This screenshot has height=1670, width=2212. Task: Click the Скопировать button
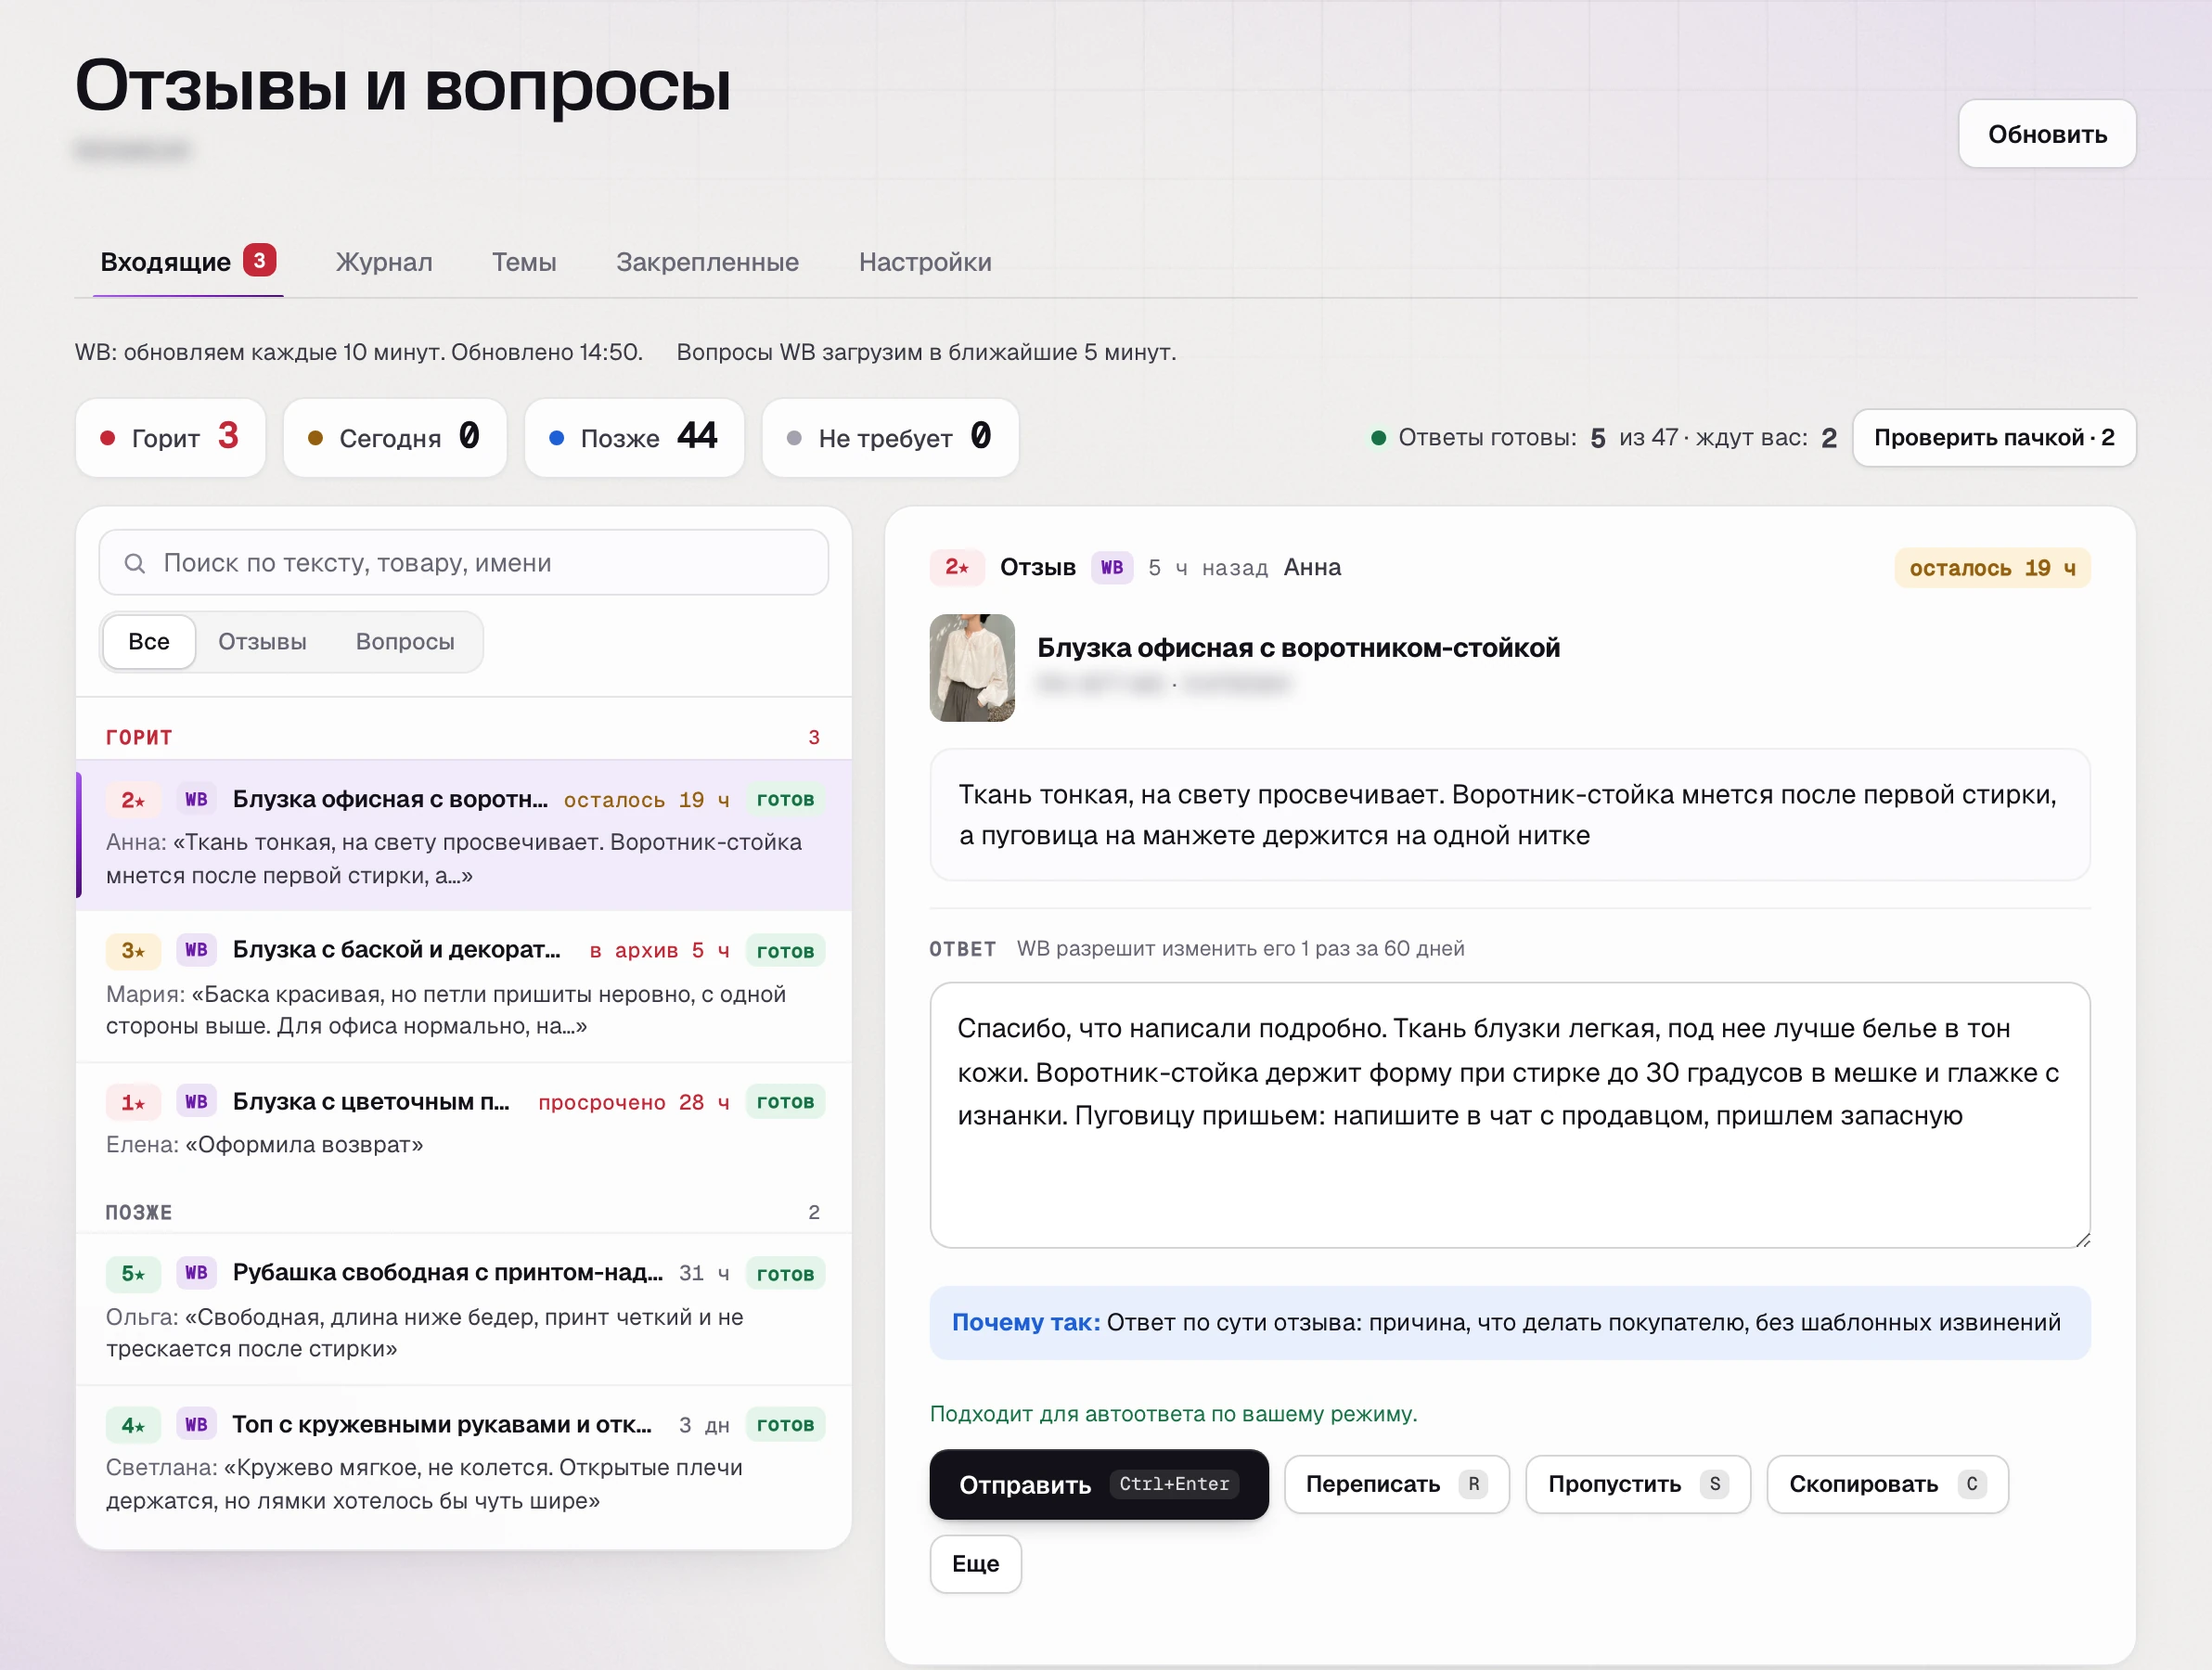click(x=1886, y=1484)
